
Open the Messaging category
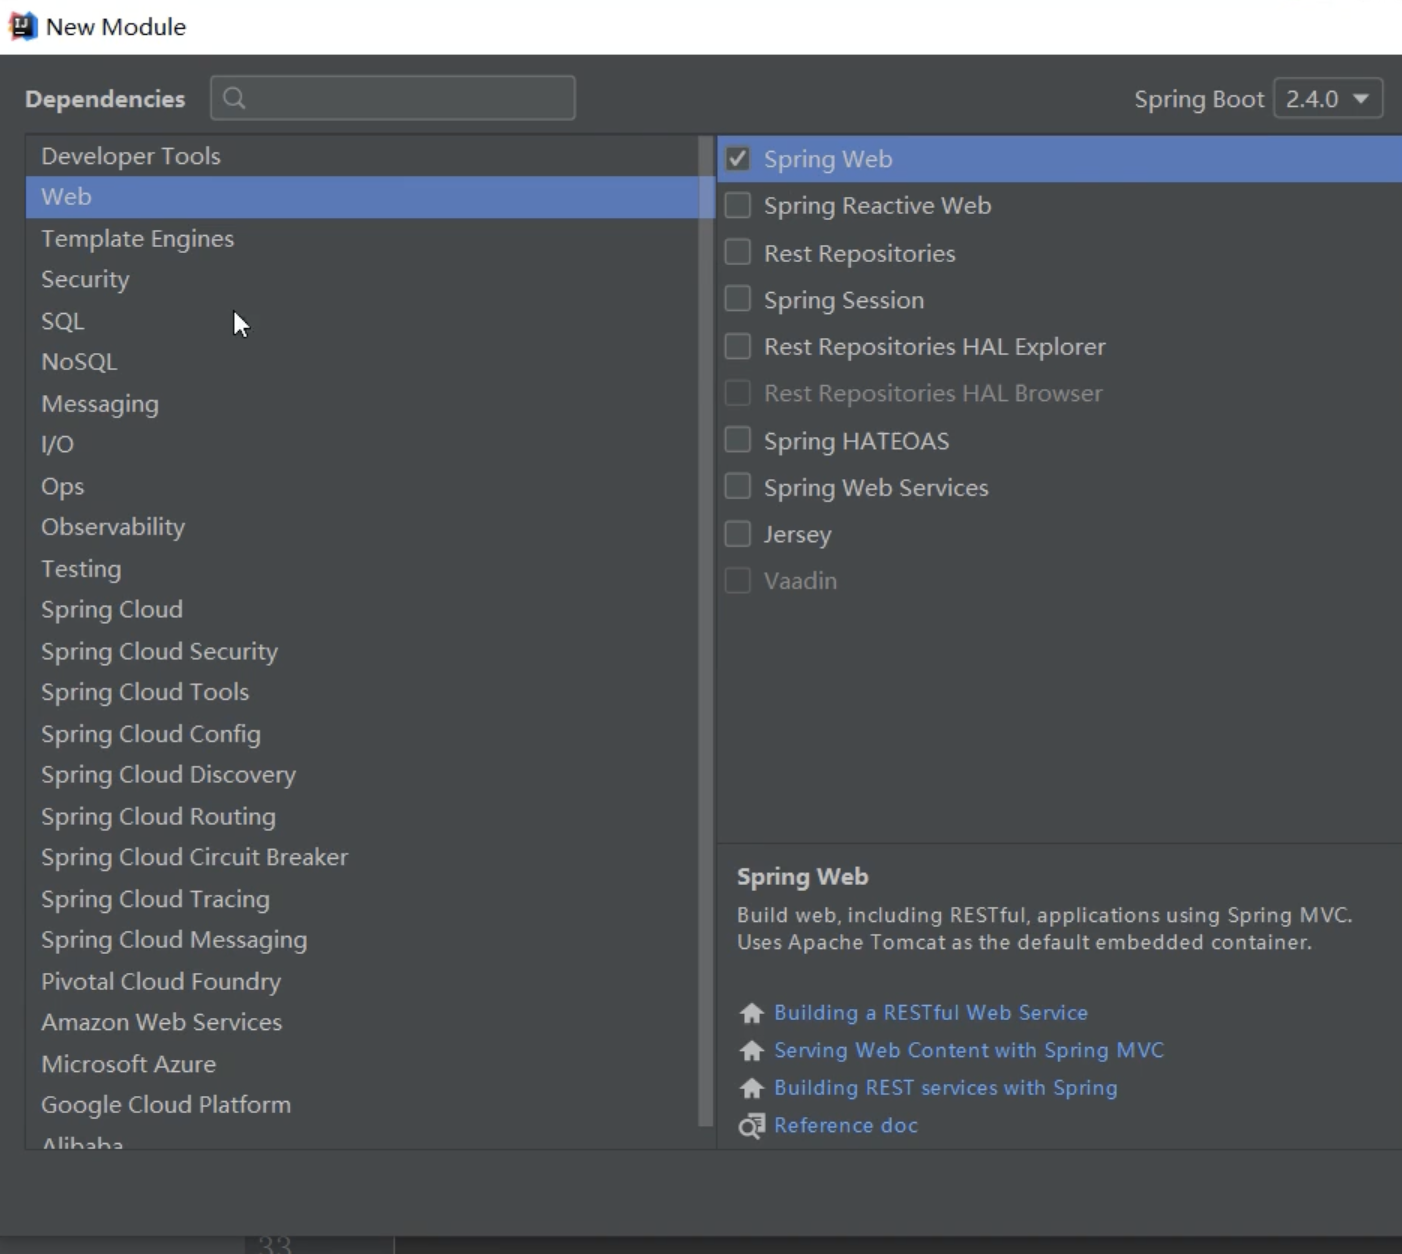364,404
